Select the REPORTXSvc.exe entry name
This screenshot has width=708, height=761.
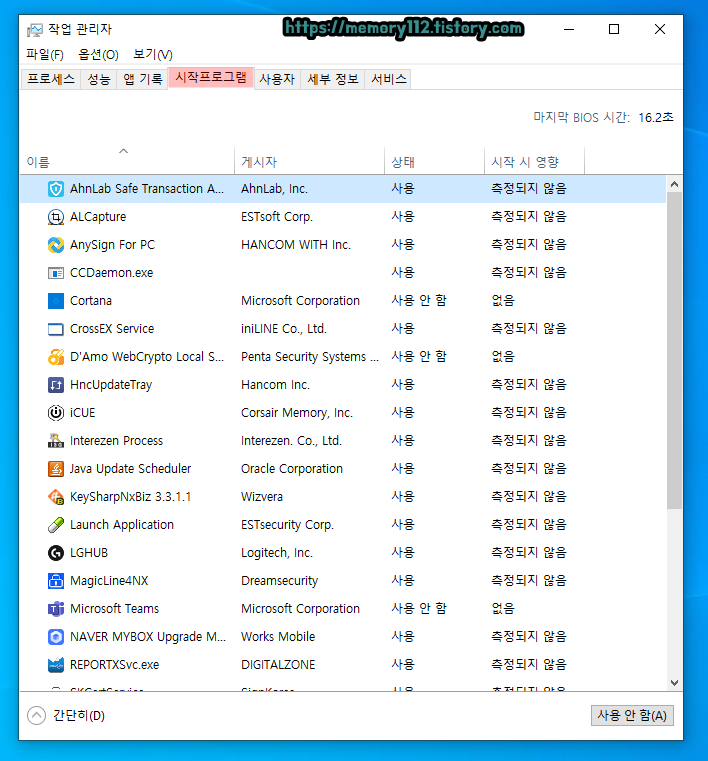[115, 665]
